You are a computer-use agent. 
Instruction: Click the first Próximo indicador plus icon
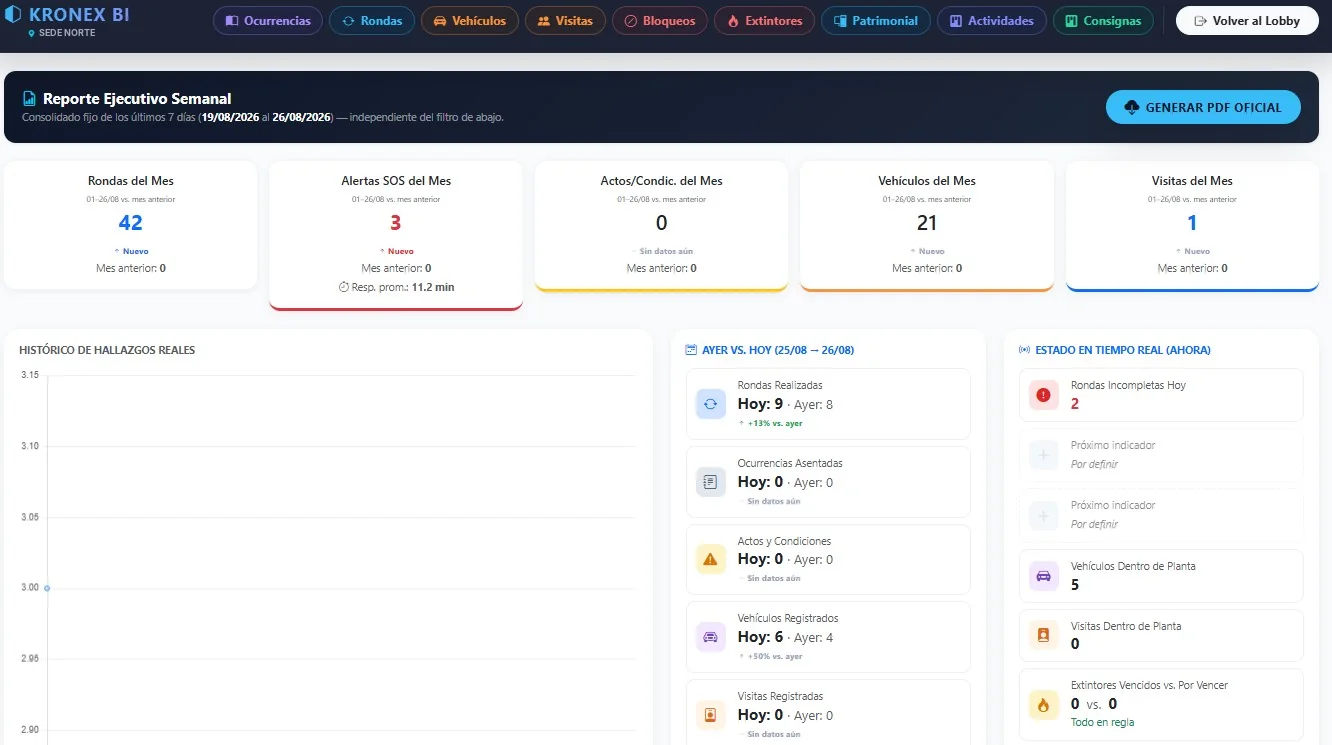click(1043, 455)
